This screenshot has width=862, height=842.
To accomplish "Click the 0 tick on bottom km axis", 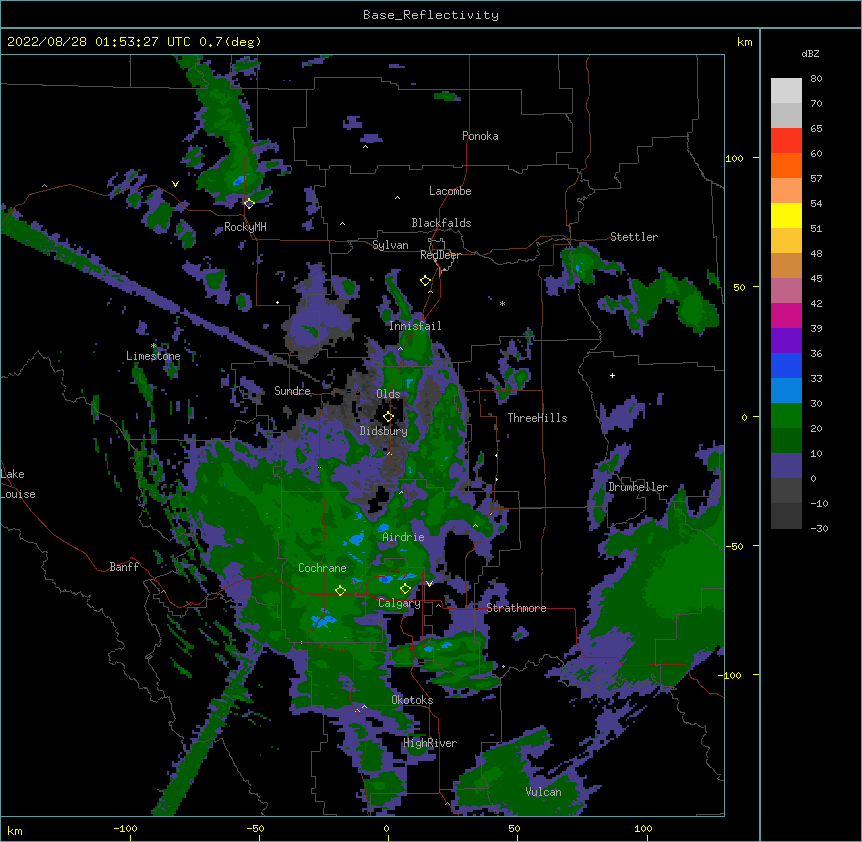I will click(x=386, y=828).
